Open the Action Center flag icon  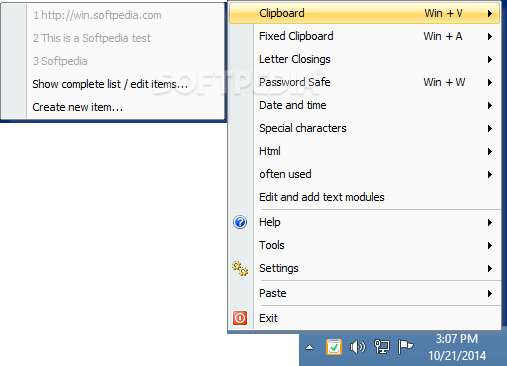(405, 347)
